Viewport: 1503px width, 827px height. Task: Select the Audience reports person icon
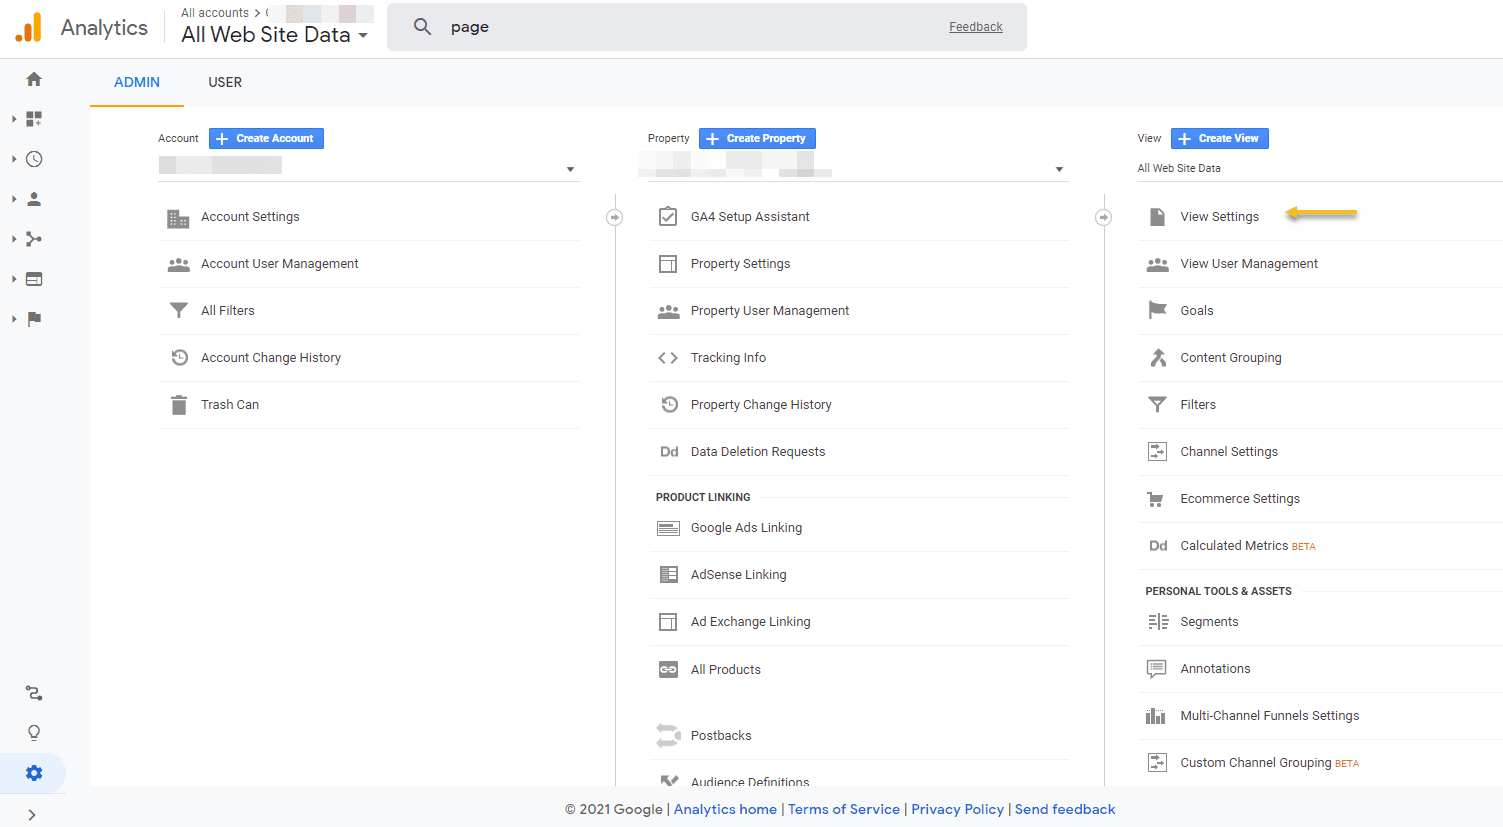(x=33, y=198)
